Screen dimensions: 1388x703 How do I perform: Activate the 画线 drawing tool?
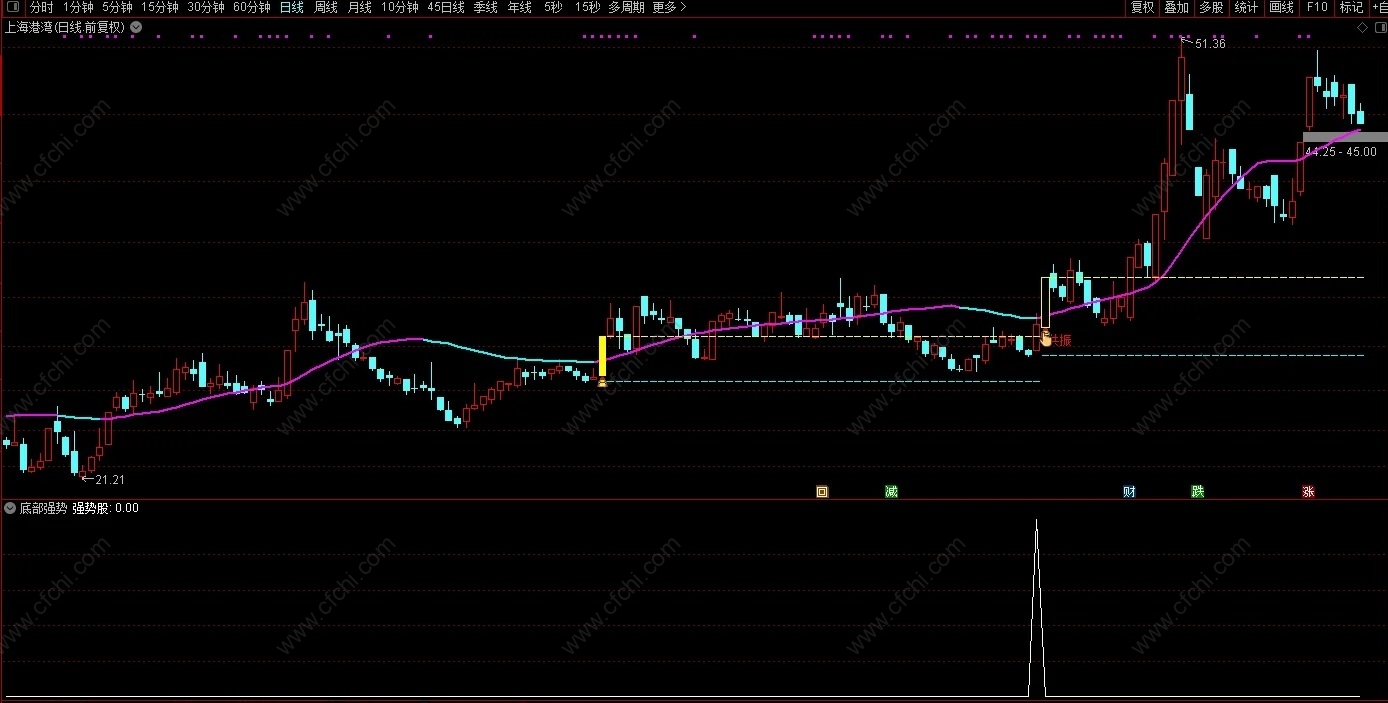point(1281,7)
